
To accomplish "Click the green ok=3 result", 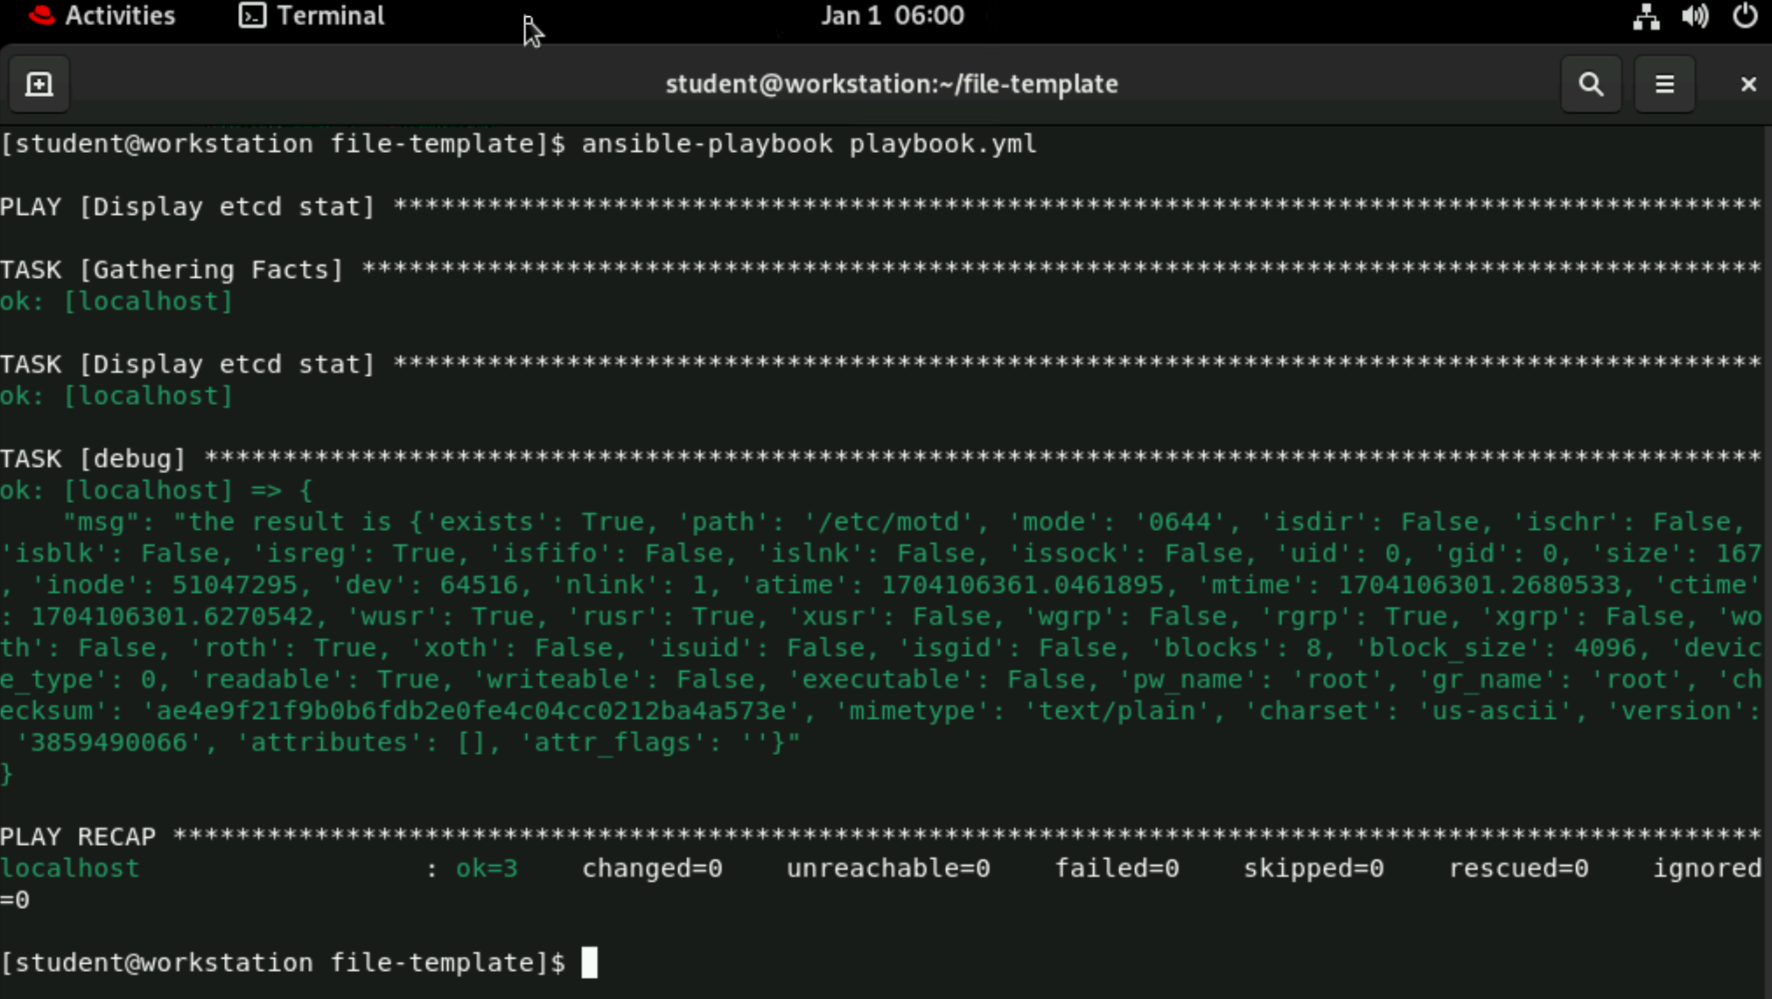I will tap(487, 868).
